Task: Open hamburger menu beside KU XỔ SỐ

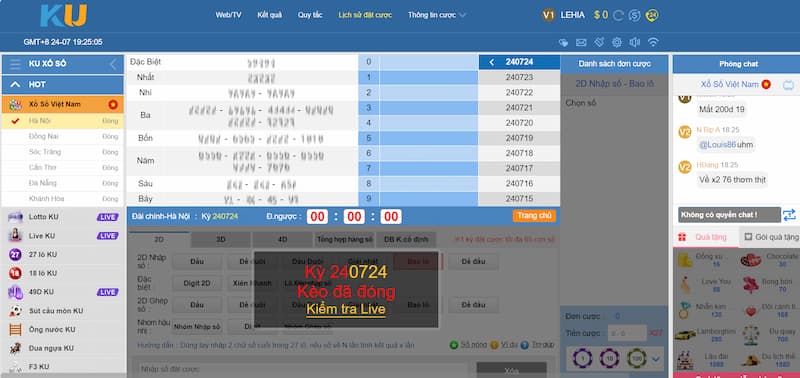Action: click(x=15, y=64)
